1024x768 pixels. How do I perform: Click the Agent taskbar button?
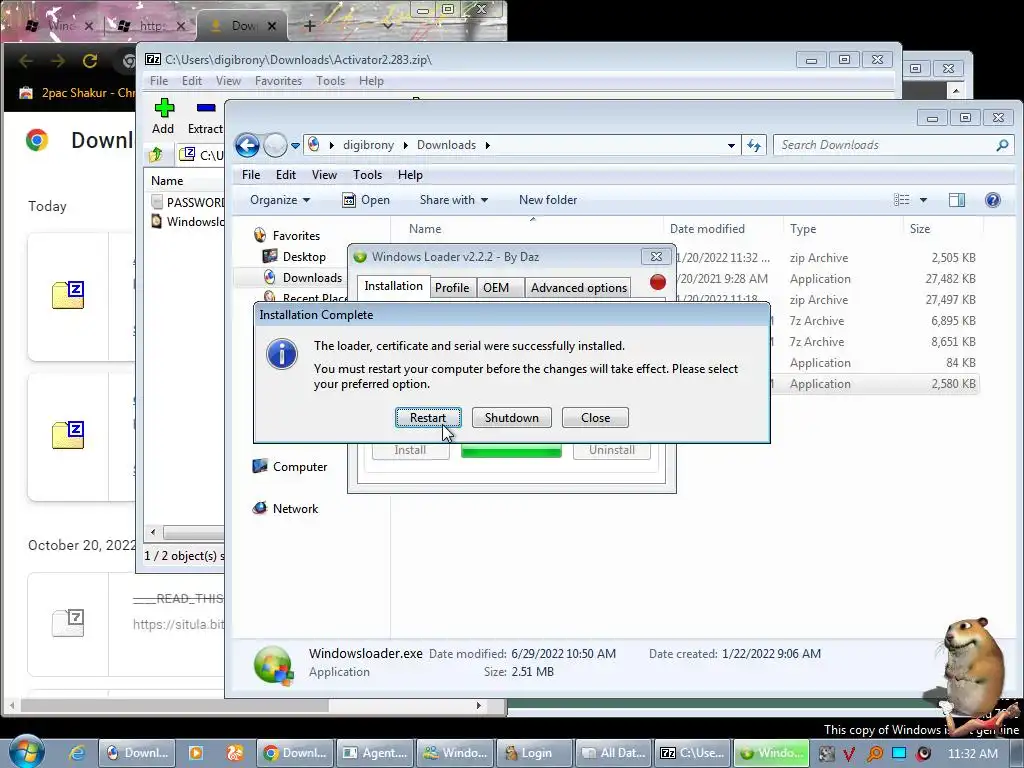(x=376, y=753)
